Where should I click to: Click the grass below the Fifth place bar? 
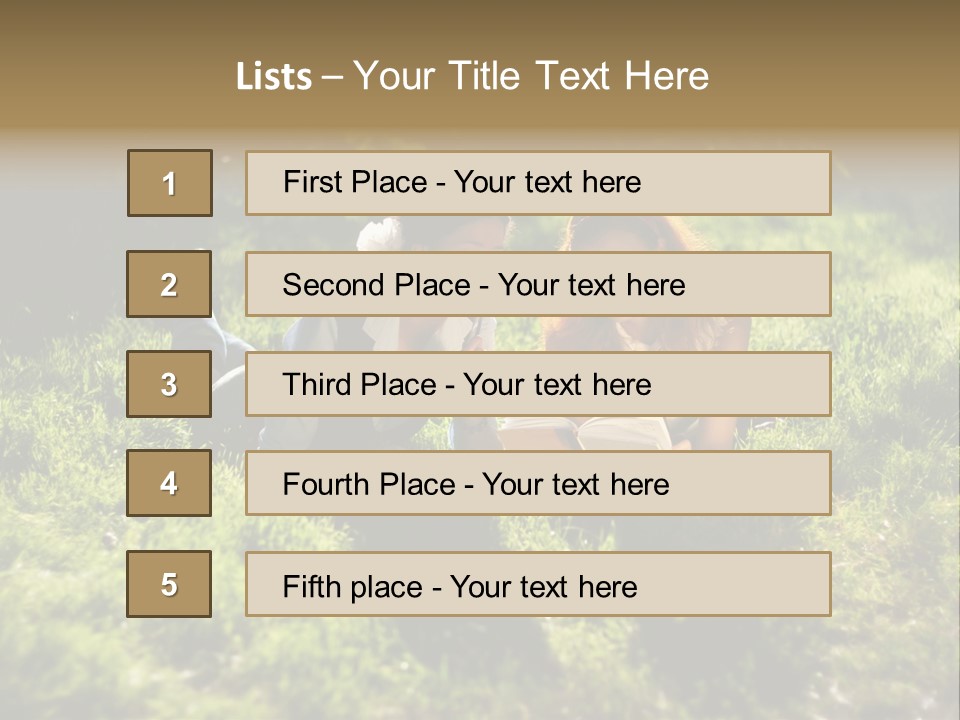click(539, 667)
